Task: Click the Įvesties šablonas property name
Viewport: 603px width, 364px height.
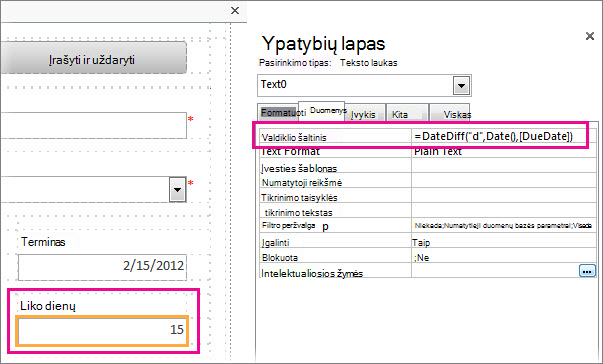Action: tap(299, 168)
